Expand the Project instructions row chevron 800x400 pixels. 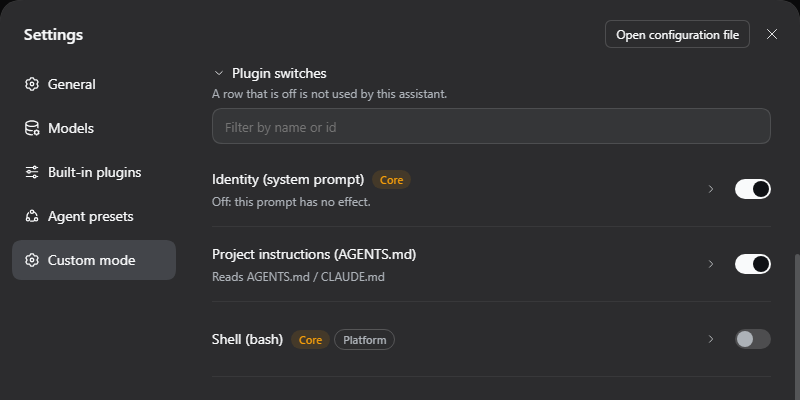[711, 264]
